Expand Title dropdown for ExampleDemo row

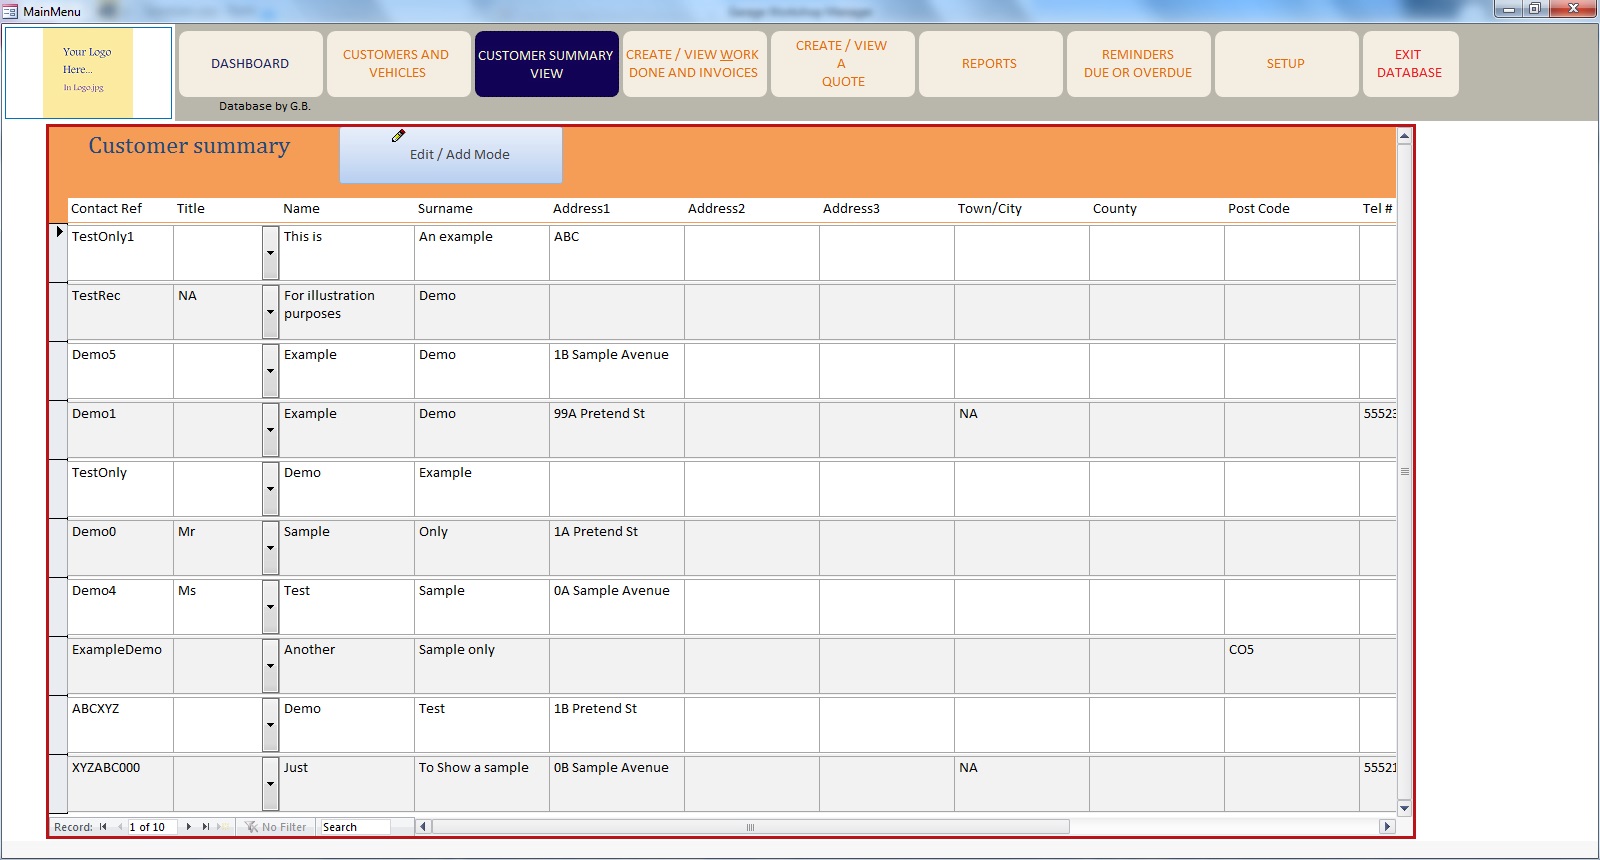click(270, 666)
